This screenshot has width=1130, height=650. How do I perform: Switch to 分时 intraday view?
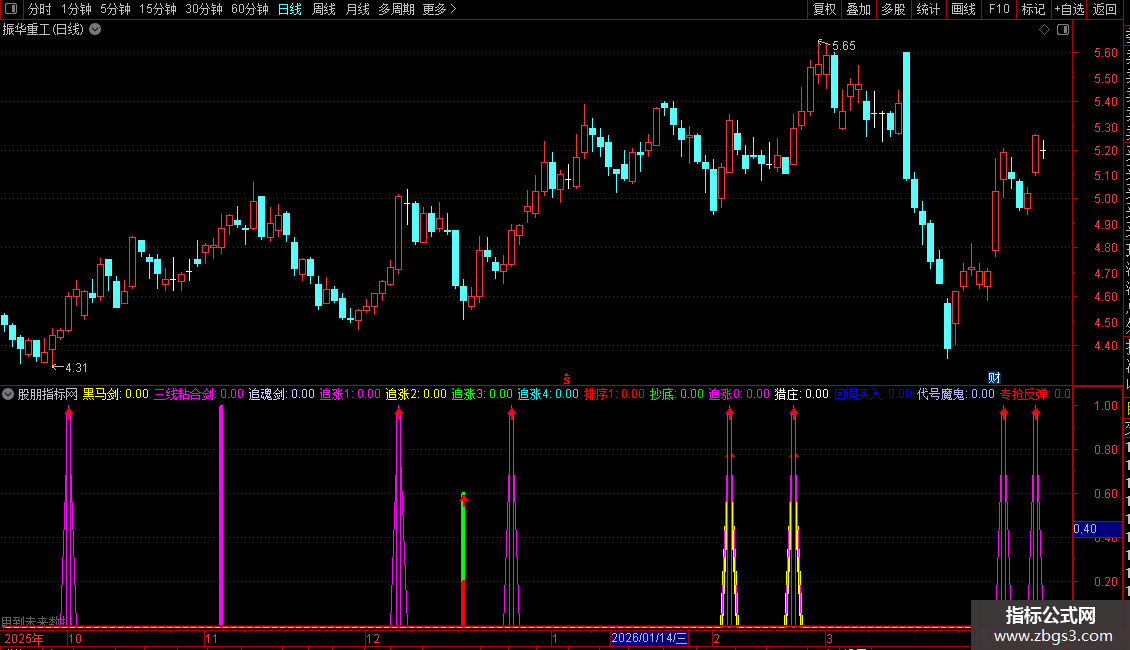(x=40, y=9)
